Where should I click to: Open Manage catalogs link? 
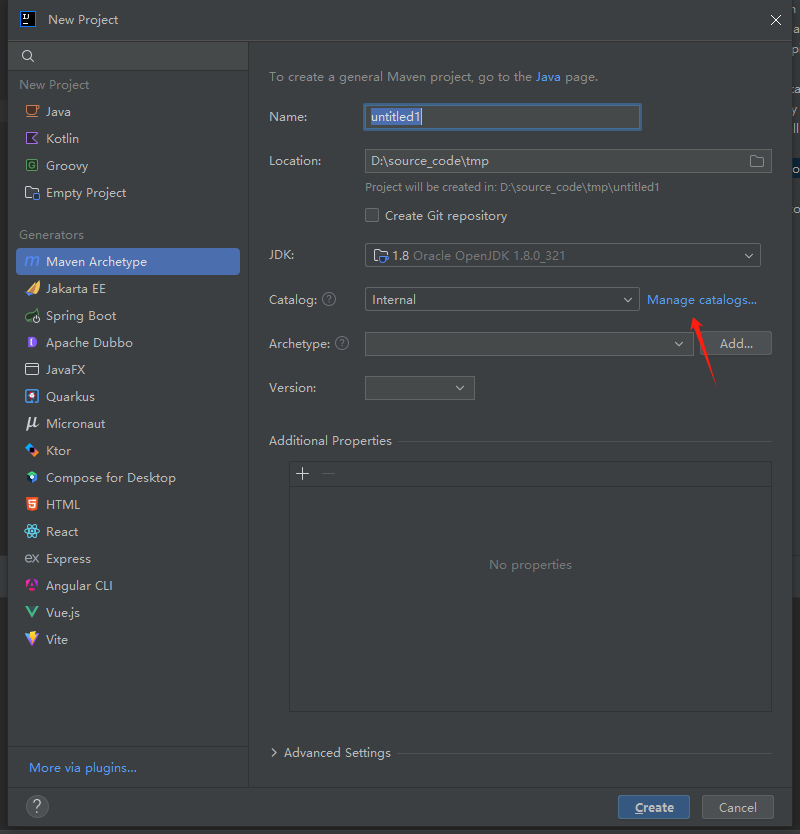pos(702,299)
